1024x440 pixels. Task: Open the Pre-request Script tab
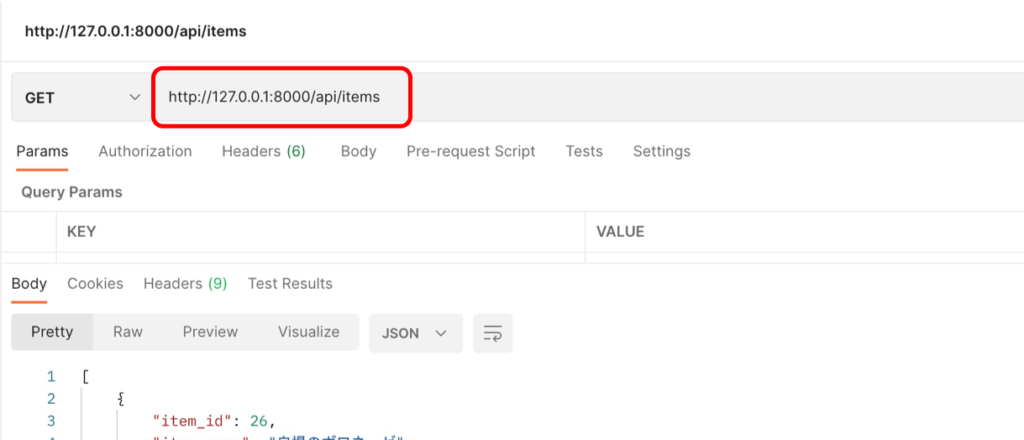coord(470,151)
